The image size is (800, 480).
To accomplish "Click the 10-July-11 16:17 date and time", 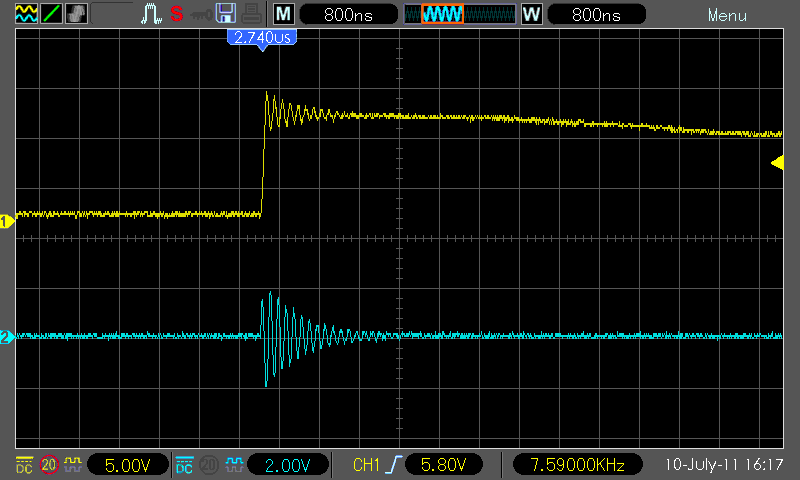I will [723, 465].
